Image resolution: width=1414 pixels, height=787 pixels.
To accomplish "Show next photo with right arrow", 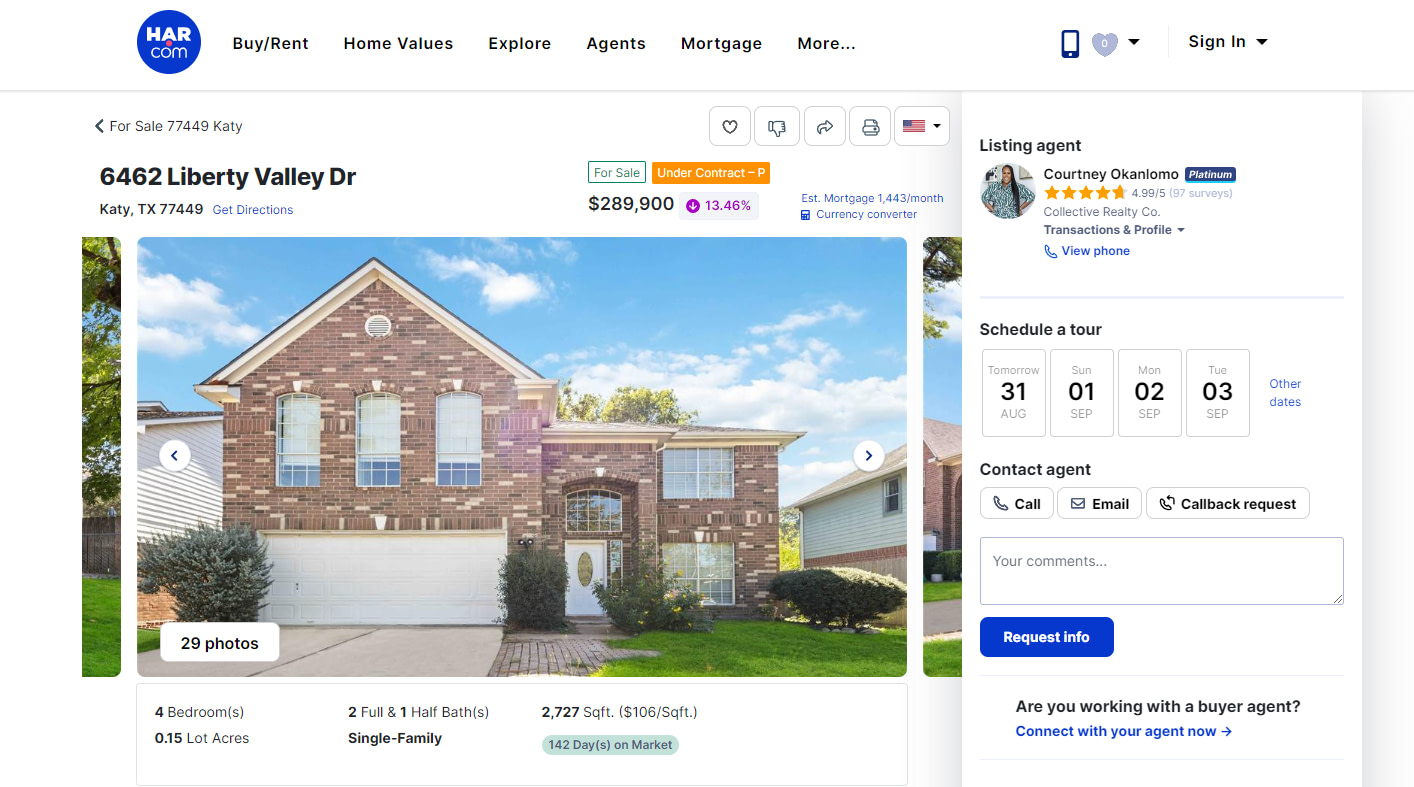I will 869,456.
